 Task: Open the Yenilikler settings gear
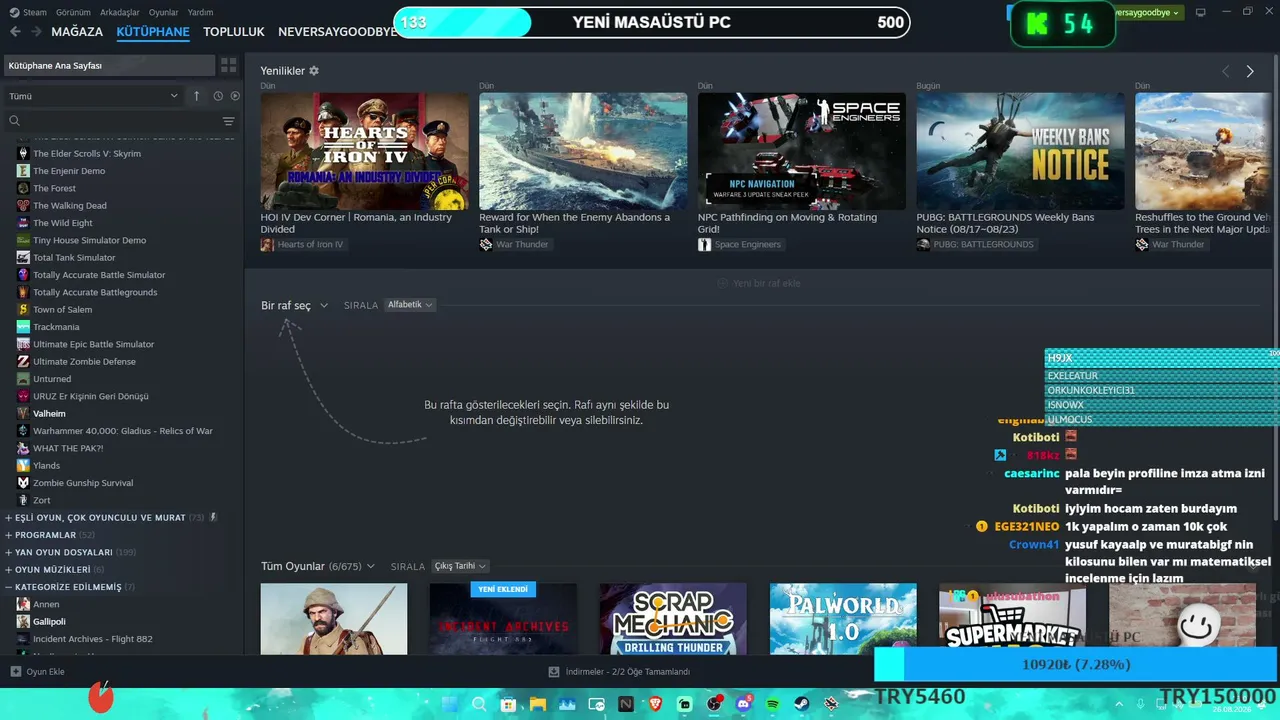click(314, 71)
